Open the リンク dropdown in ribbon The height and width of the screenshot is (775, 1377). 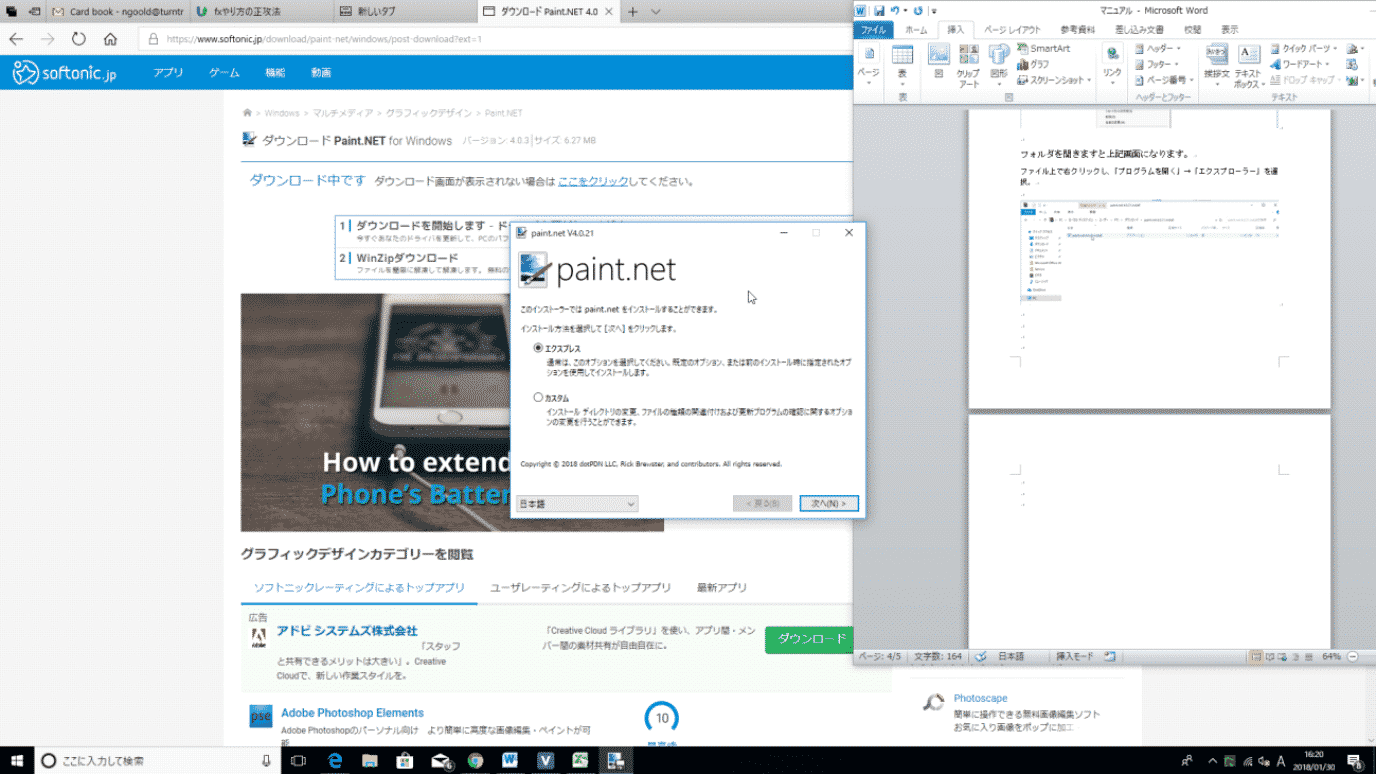click(1112, 64)
